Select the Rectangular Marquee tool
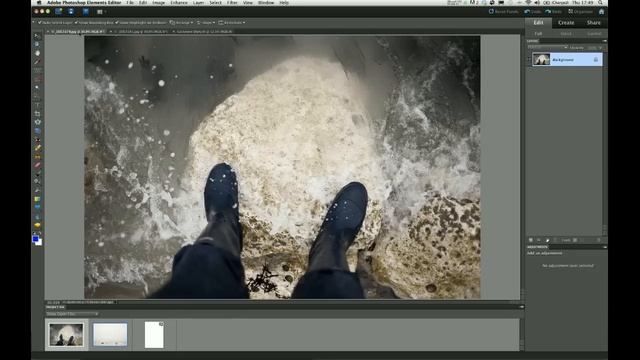This screenshot has height=360, width=640. pos(37,71)
